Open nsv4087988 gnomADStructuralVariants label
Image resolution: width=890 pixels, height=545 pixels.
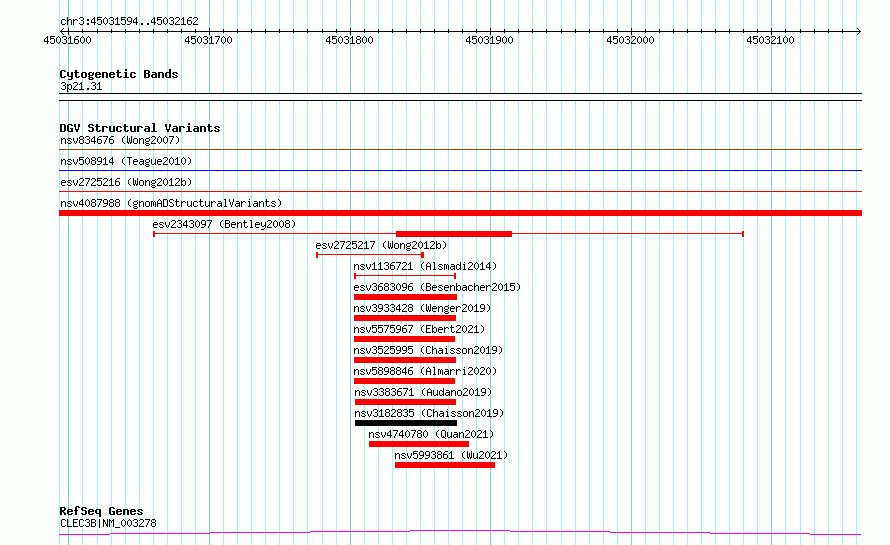click(x=170, y=203)
